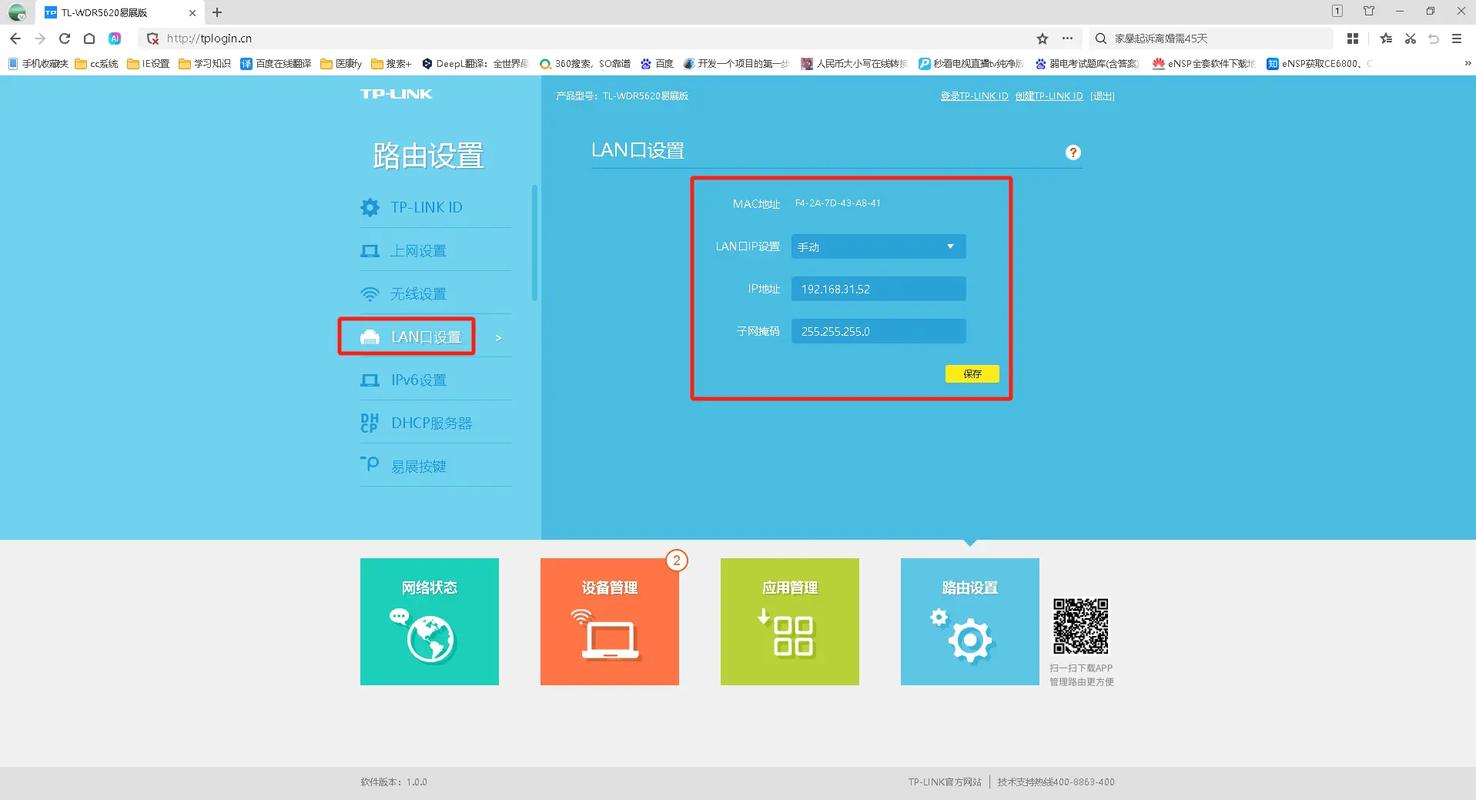Open the browser hamburger menu
Viewport: 1476px width, 800px height.
1459,38
